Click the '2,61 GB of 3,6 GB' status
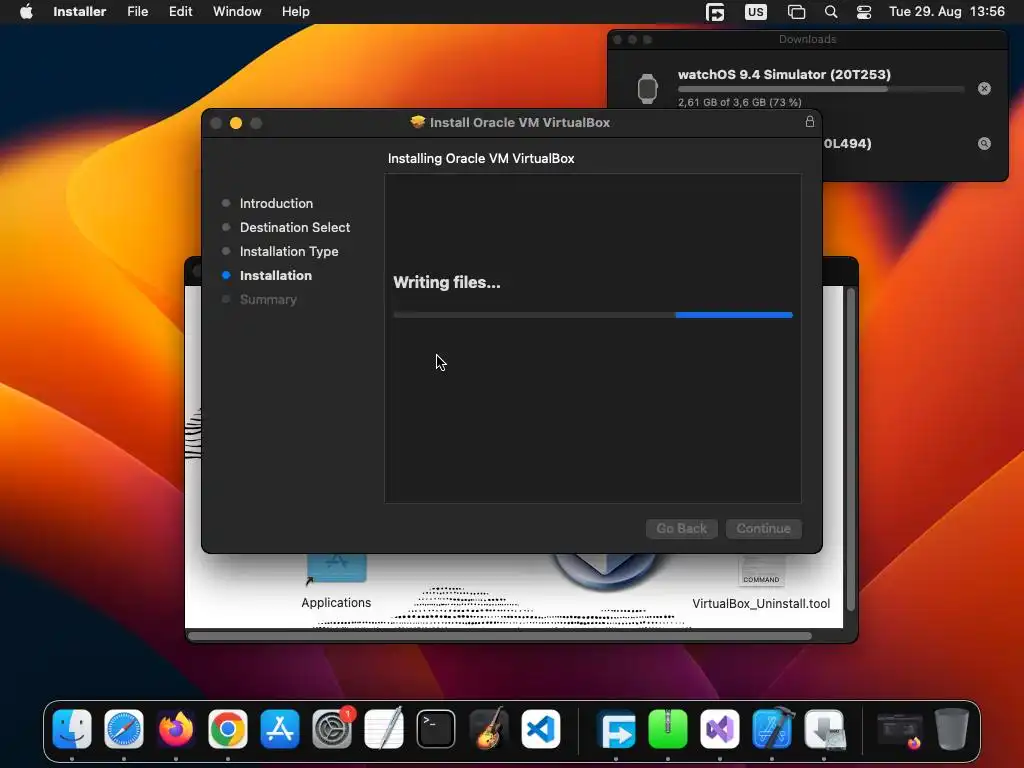1024x768 pixels. (x=739, y=103)
